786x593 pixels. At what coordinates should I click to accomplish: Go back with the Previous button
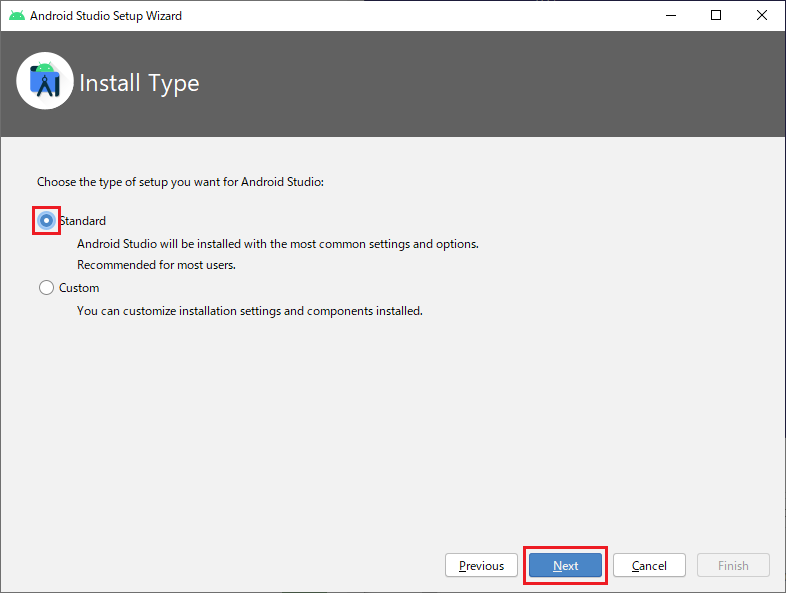pyautogui.click(x=481, y=565)
